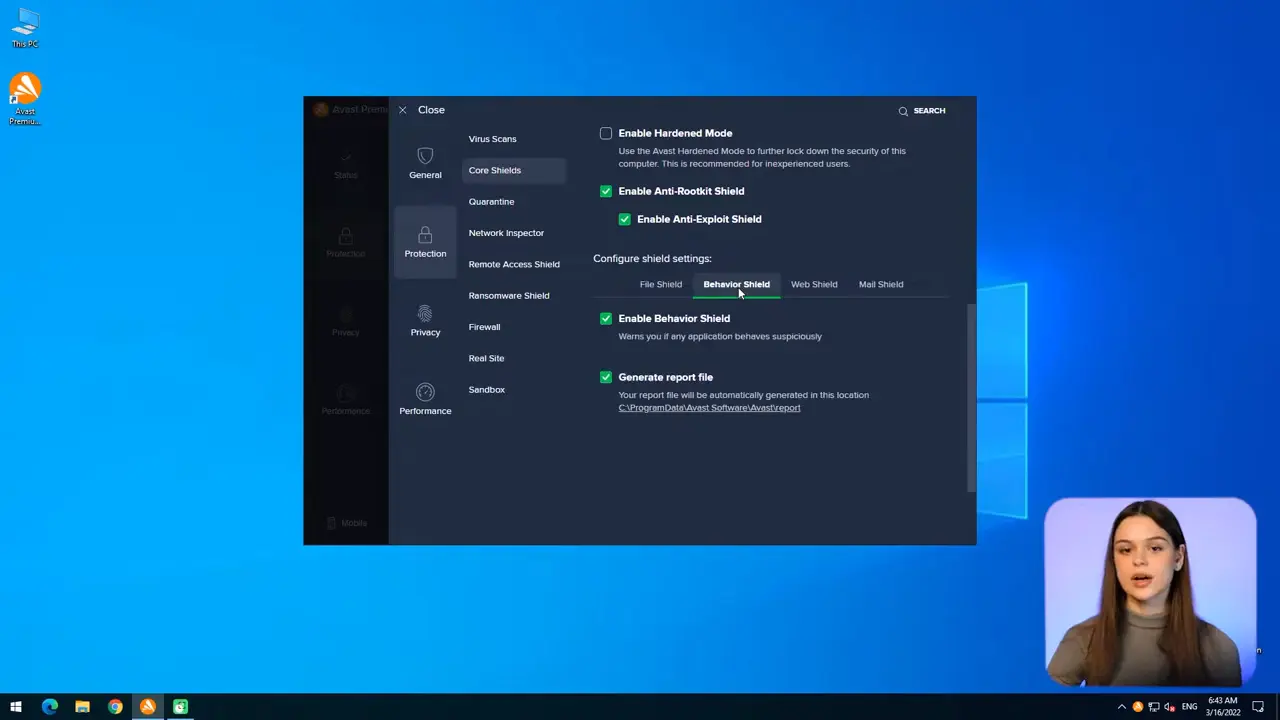The width and height of the screenshot is (1280, 720).
Task: Open the Privacy fingerprint category
Action: [425, 320]
